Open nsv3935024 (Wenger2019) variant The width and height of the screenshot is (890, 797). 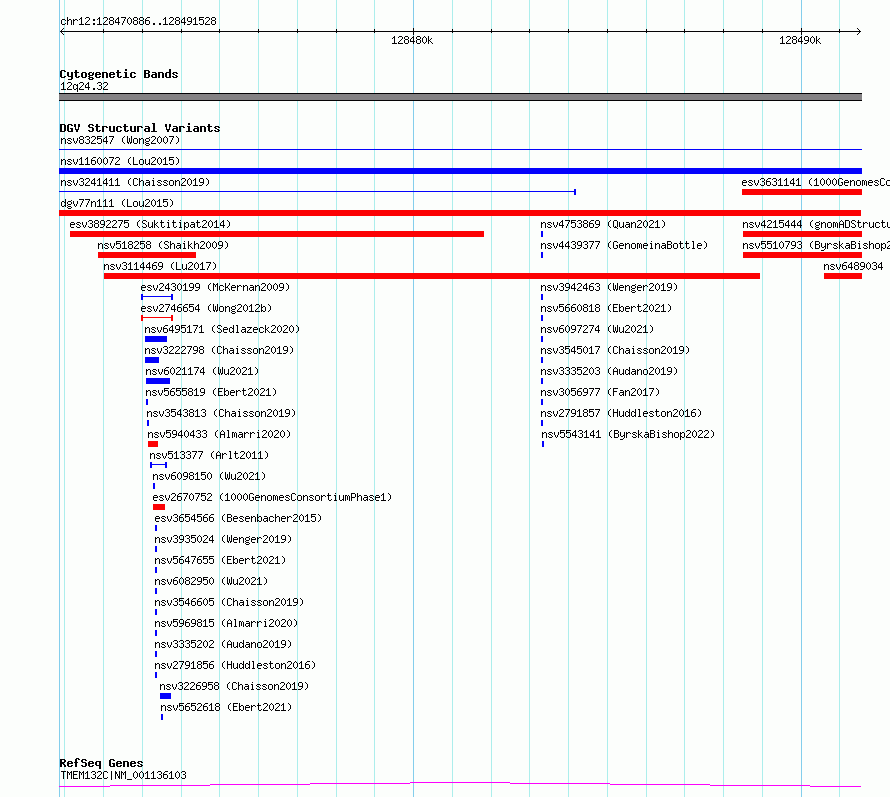pyautogui.click(x=223, y=539)
